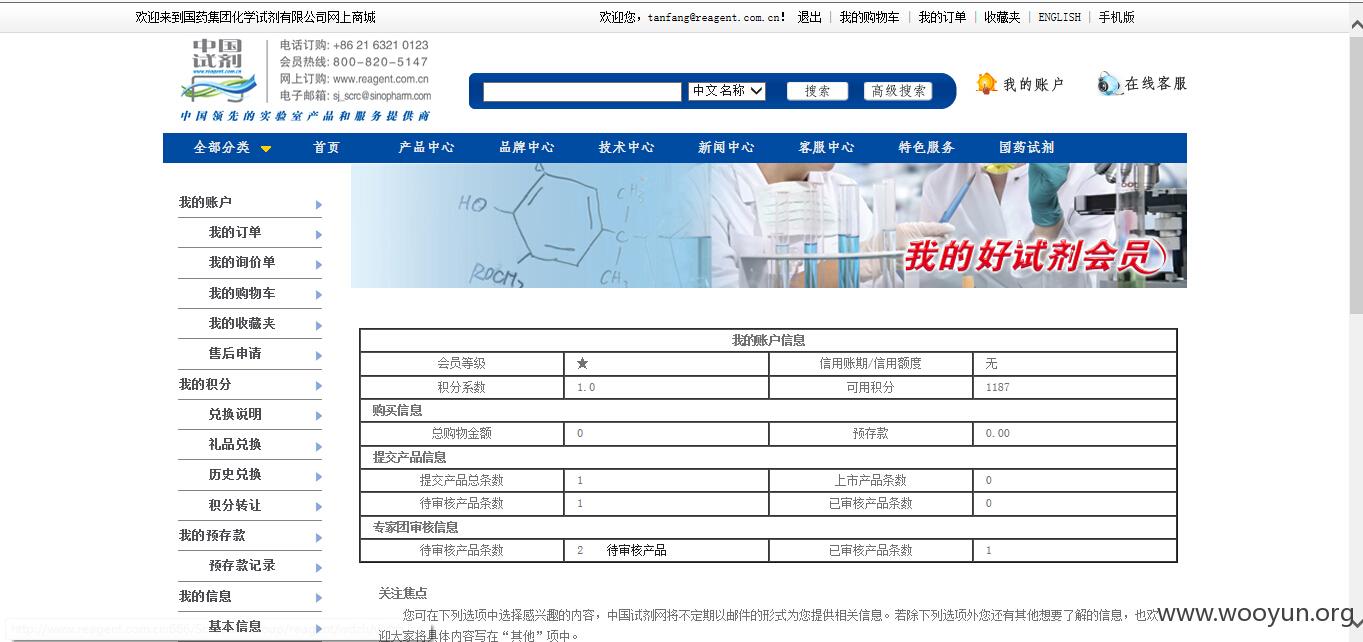Open 特色服务 navigation item
The height and width of the screenshot is (642, 1363).
(927, 147)
